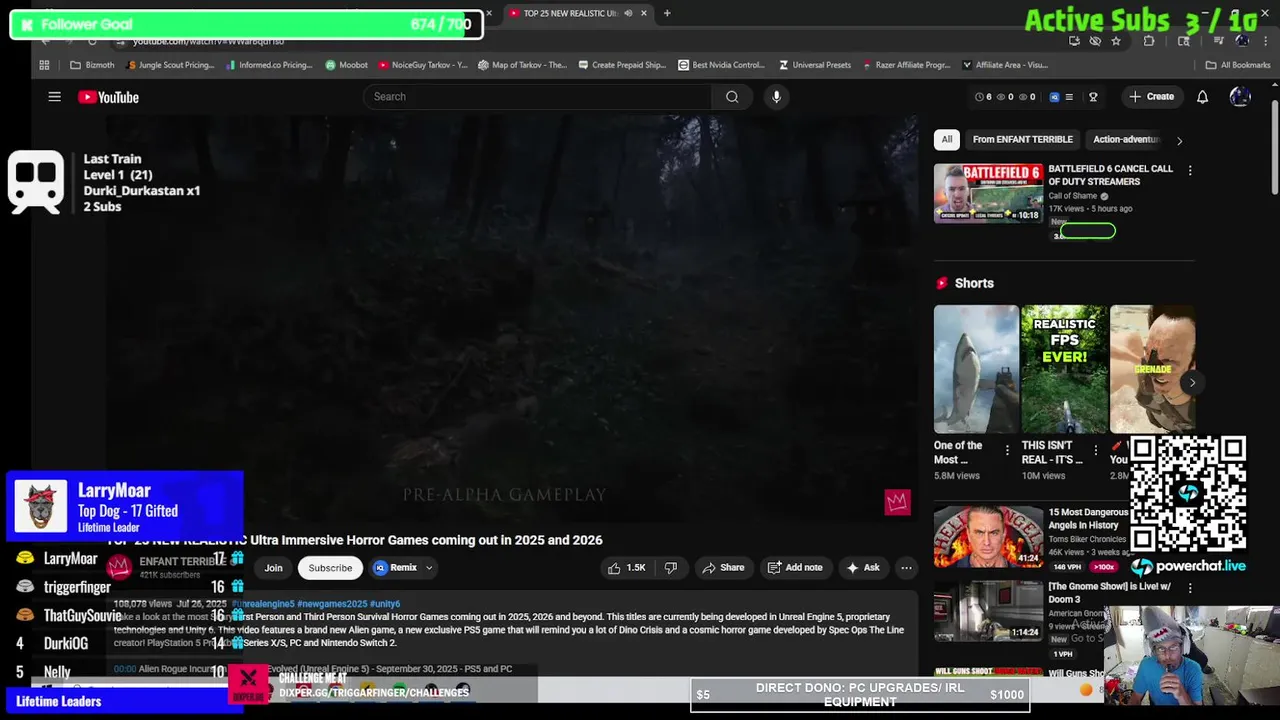
Task: Click the YouTube search field
Action: click(x=538, y=97)
